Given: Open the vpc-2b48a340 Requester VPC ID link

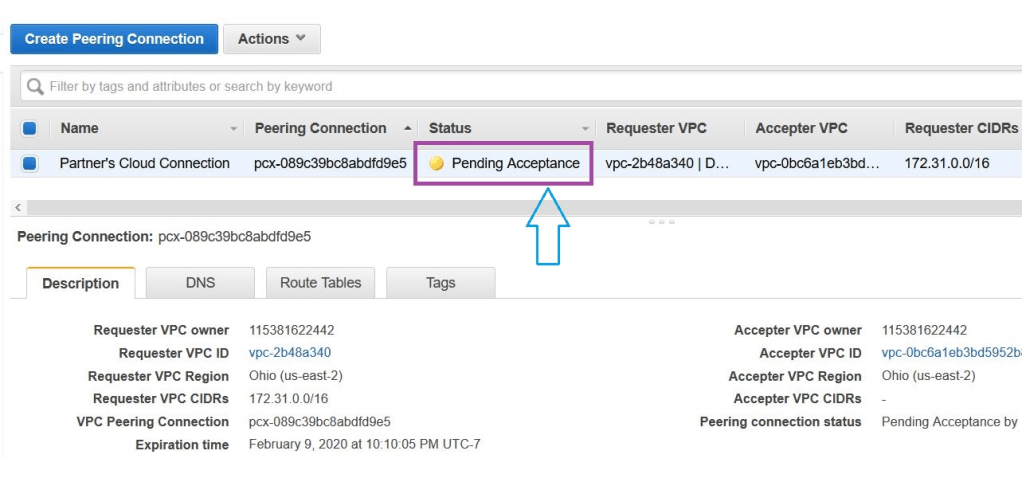Looking at the screenshot, I should tap(290, 353).
